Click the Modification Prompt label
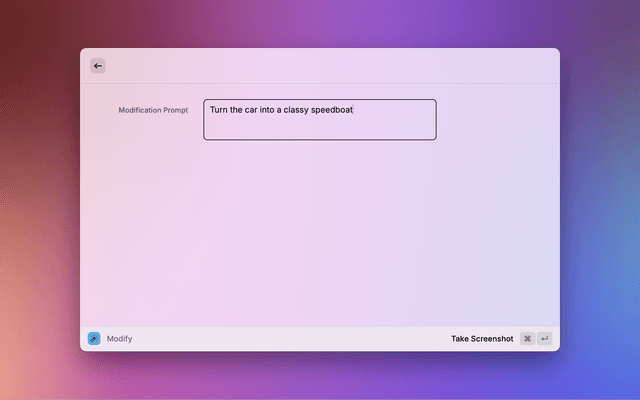The height and width of the screenshot is (400, 640). (x=153, y=110)
